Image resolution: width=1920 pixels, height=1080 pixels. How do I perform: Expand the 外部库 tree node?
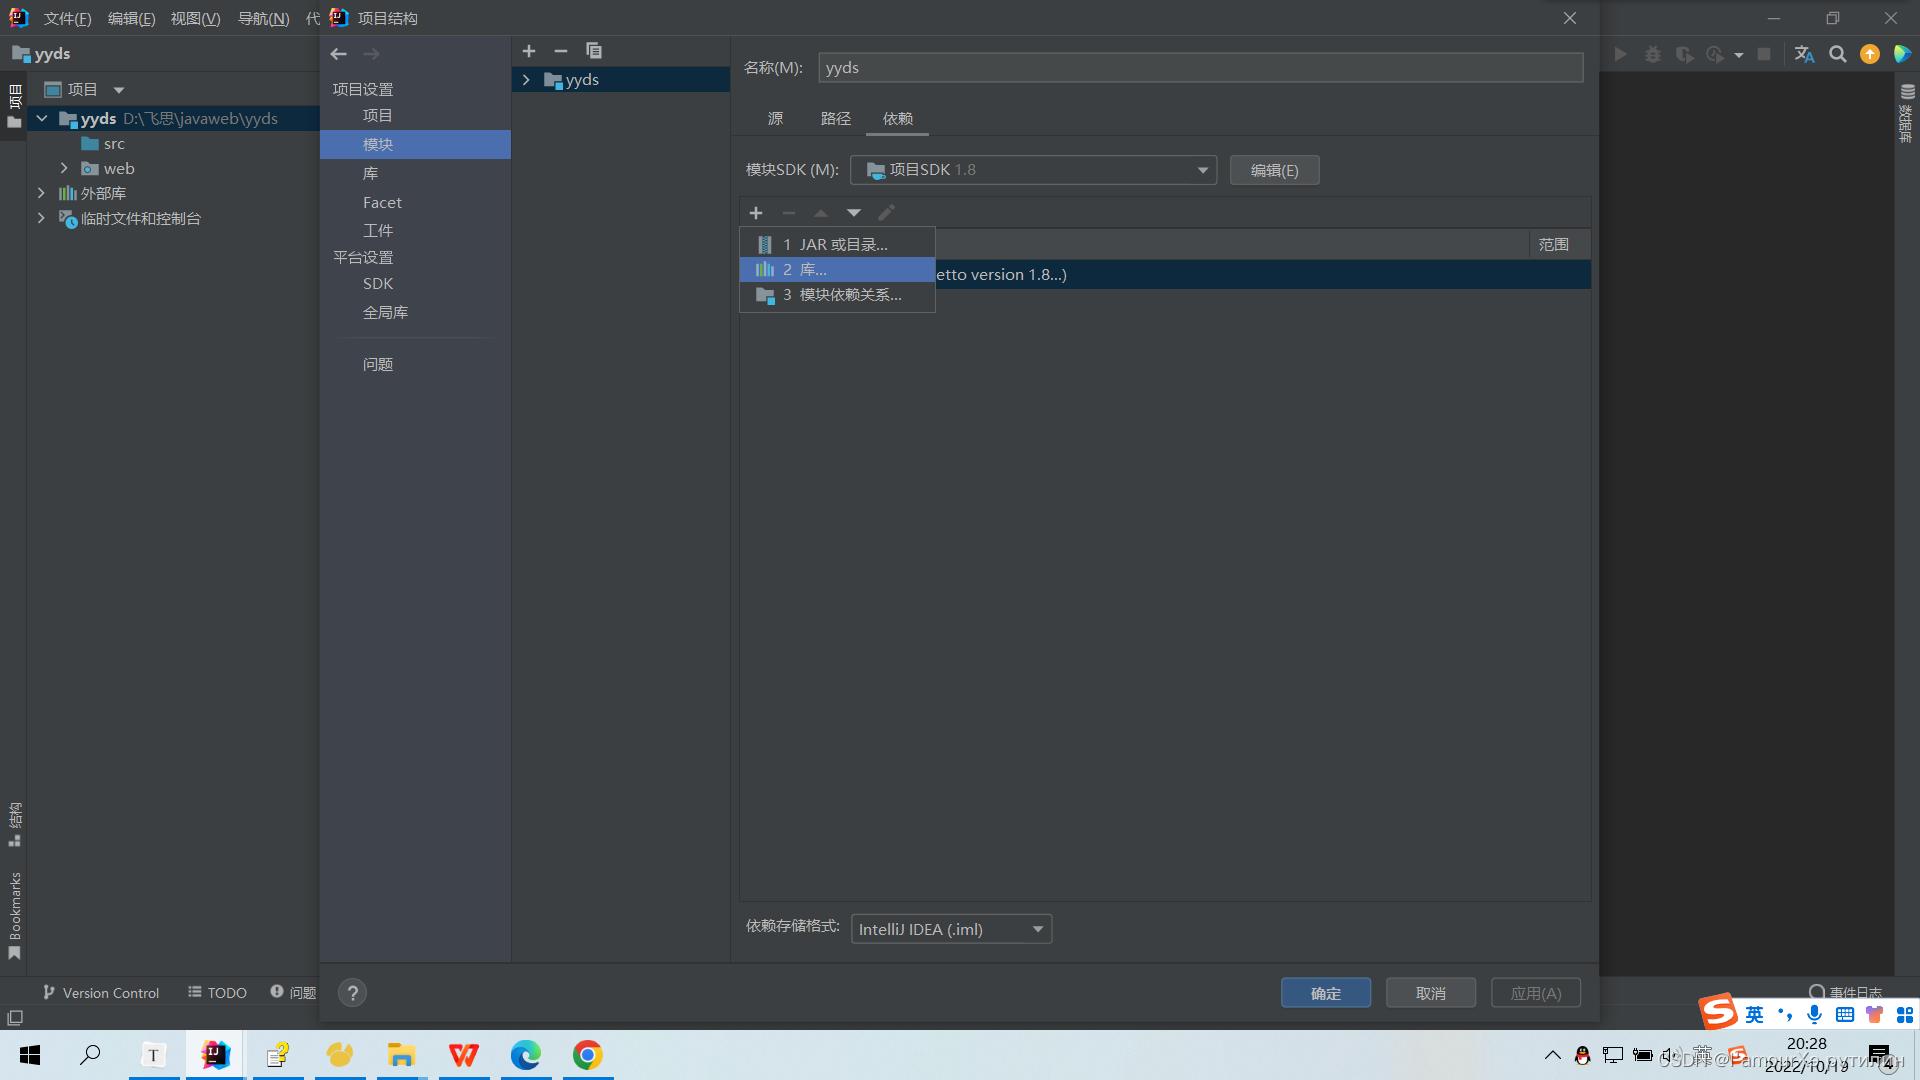pos(41,193)
